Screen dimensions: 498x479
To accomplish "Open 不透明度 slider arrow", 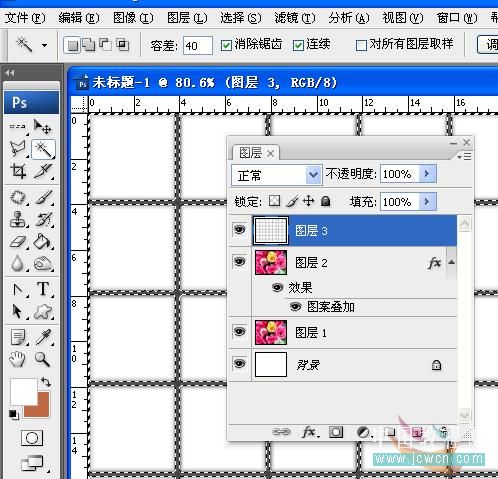I will [x=427, y=174].
